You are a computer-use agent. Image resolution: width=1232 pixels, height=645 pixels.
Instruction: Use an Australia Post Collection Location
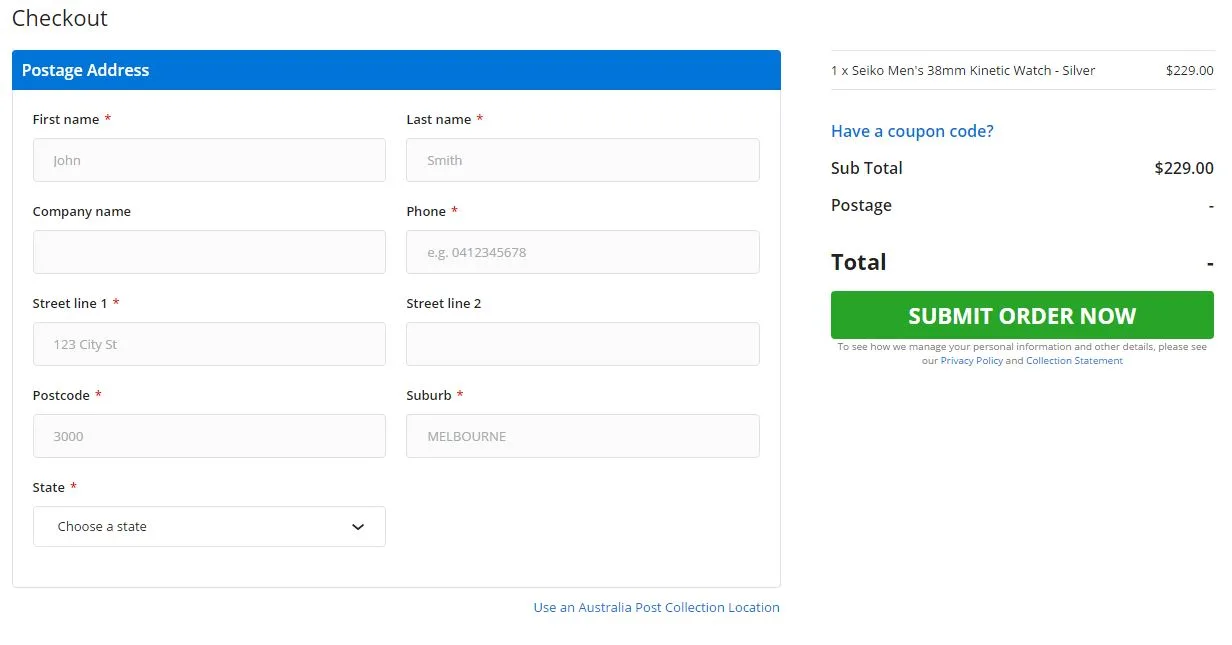pos(656,607)
